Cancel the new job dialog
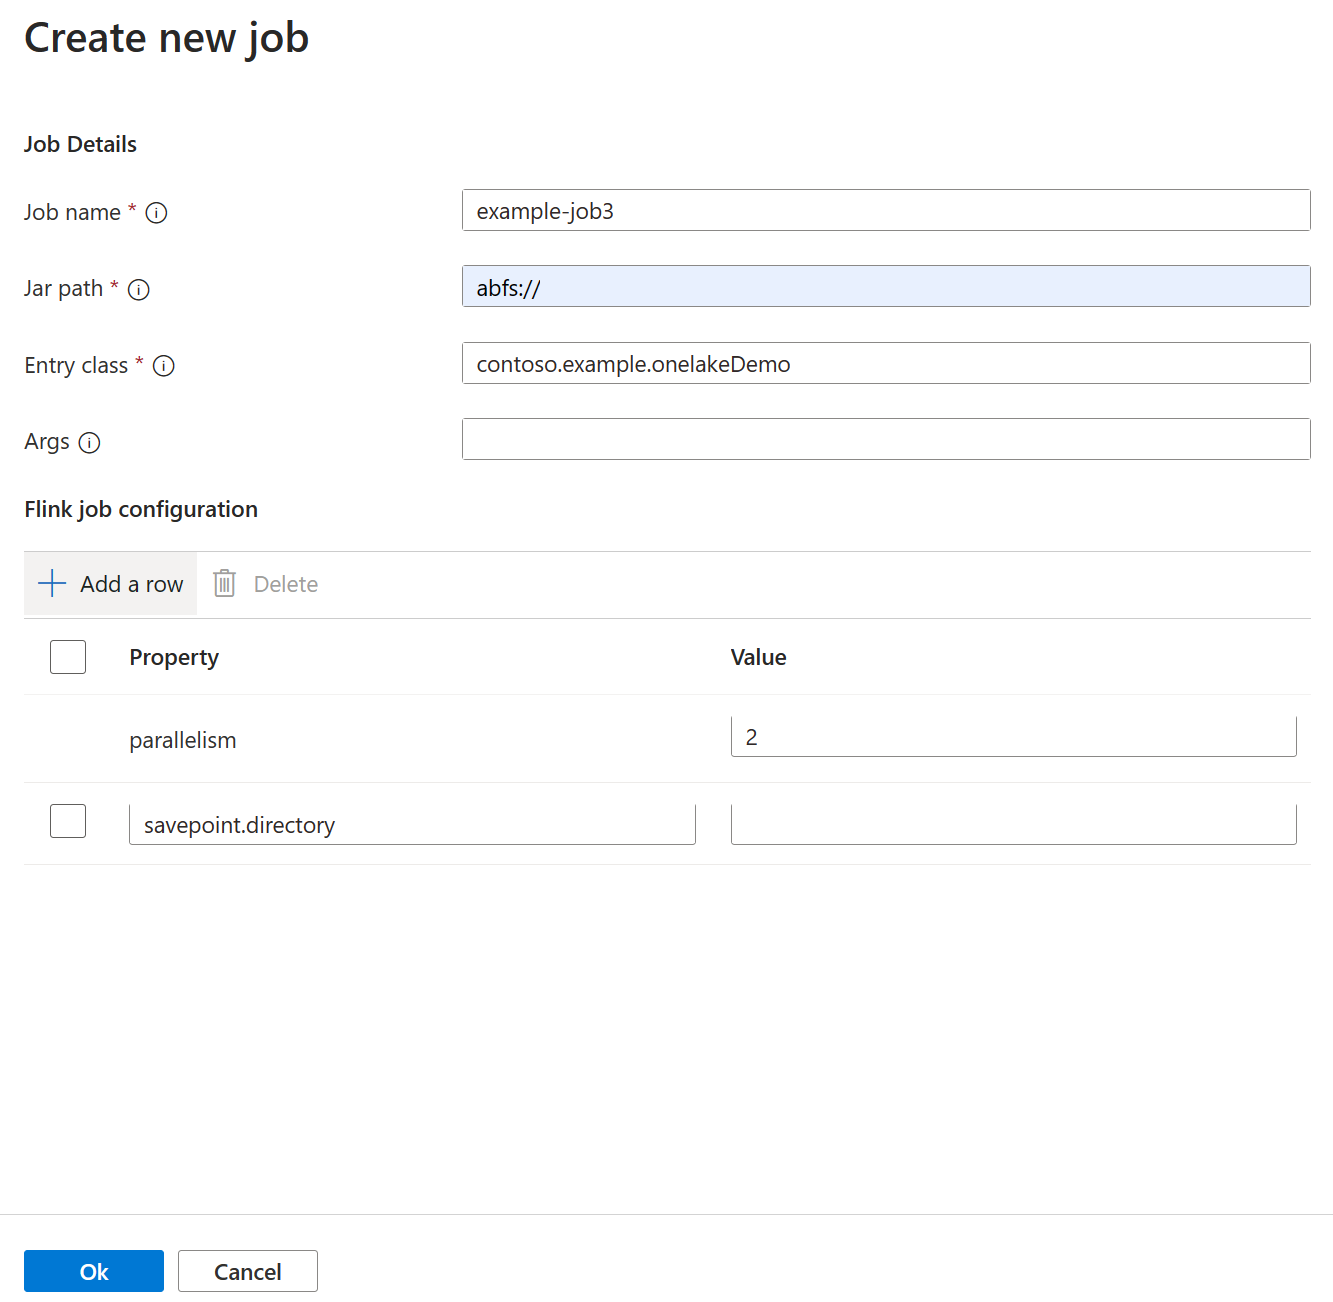 coord(247,1271)
